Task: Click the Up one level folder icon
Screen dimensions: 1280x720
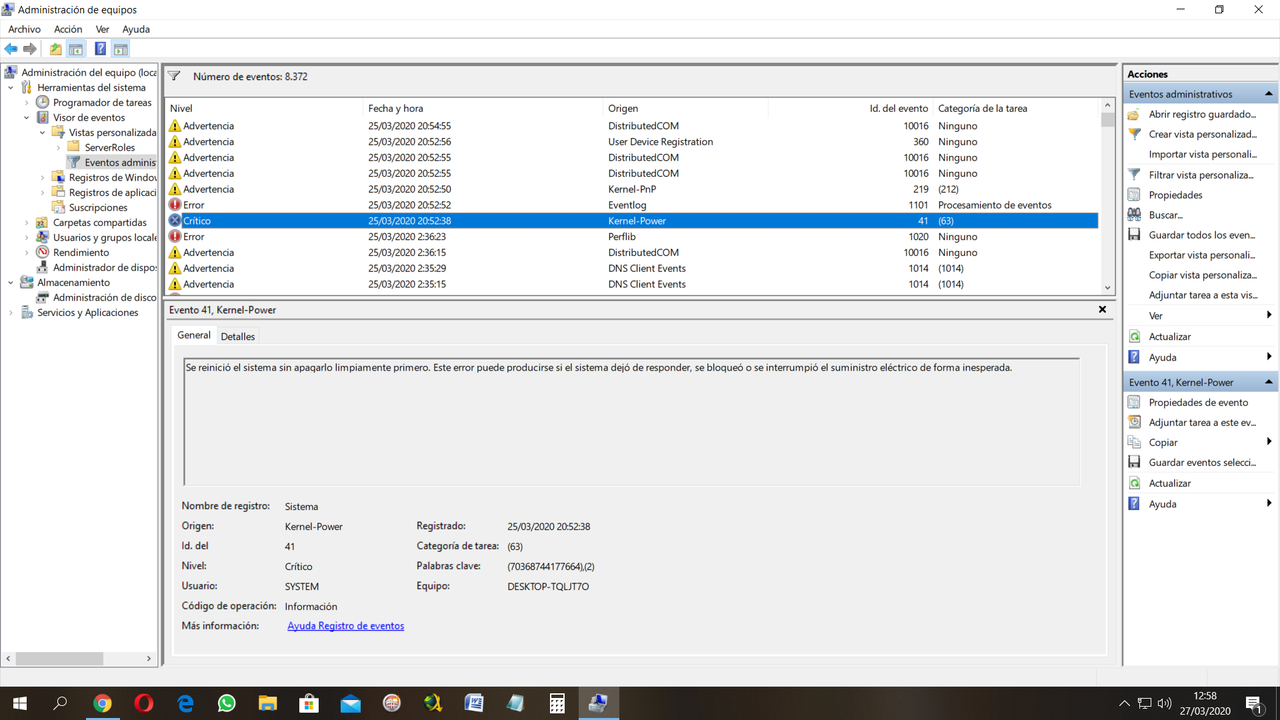Action: click(x=56, y=49)
